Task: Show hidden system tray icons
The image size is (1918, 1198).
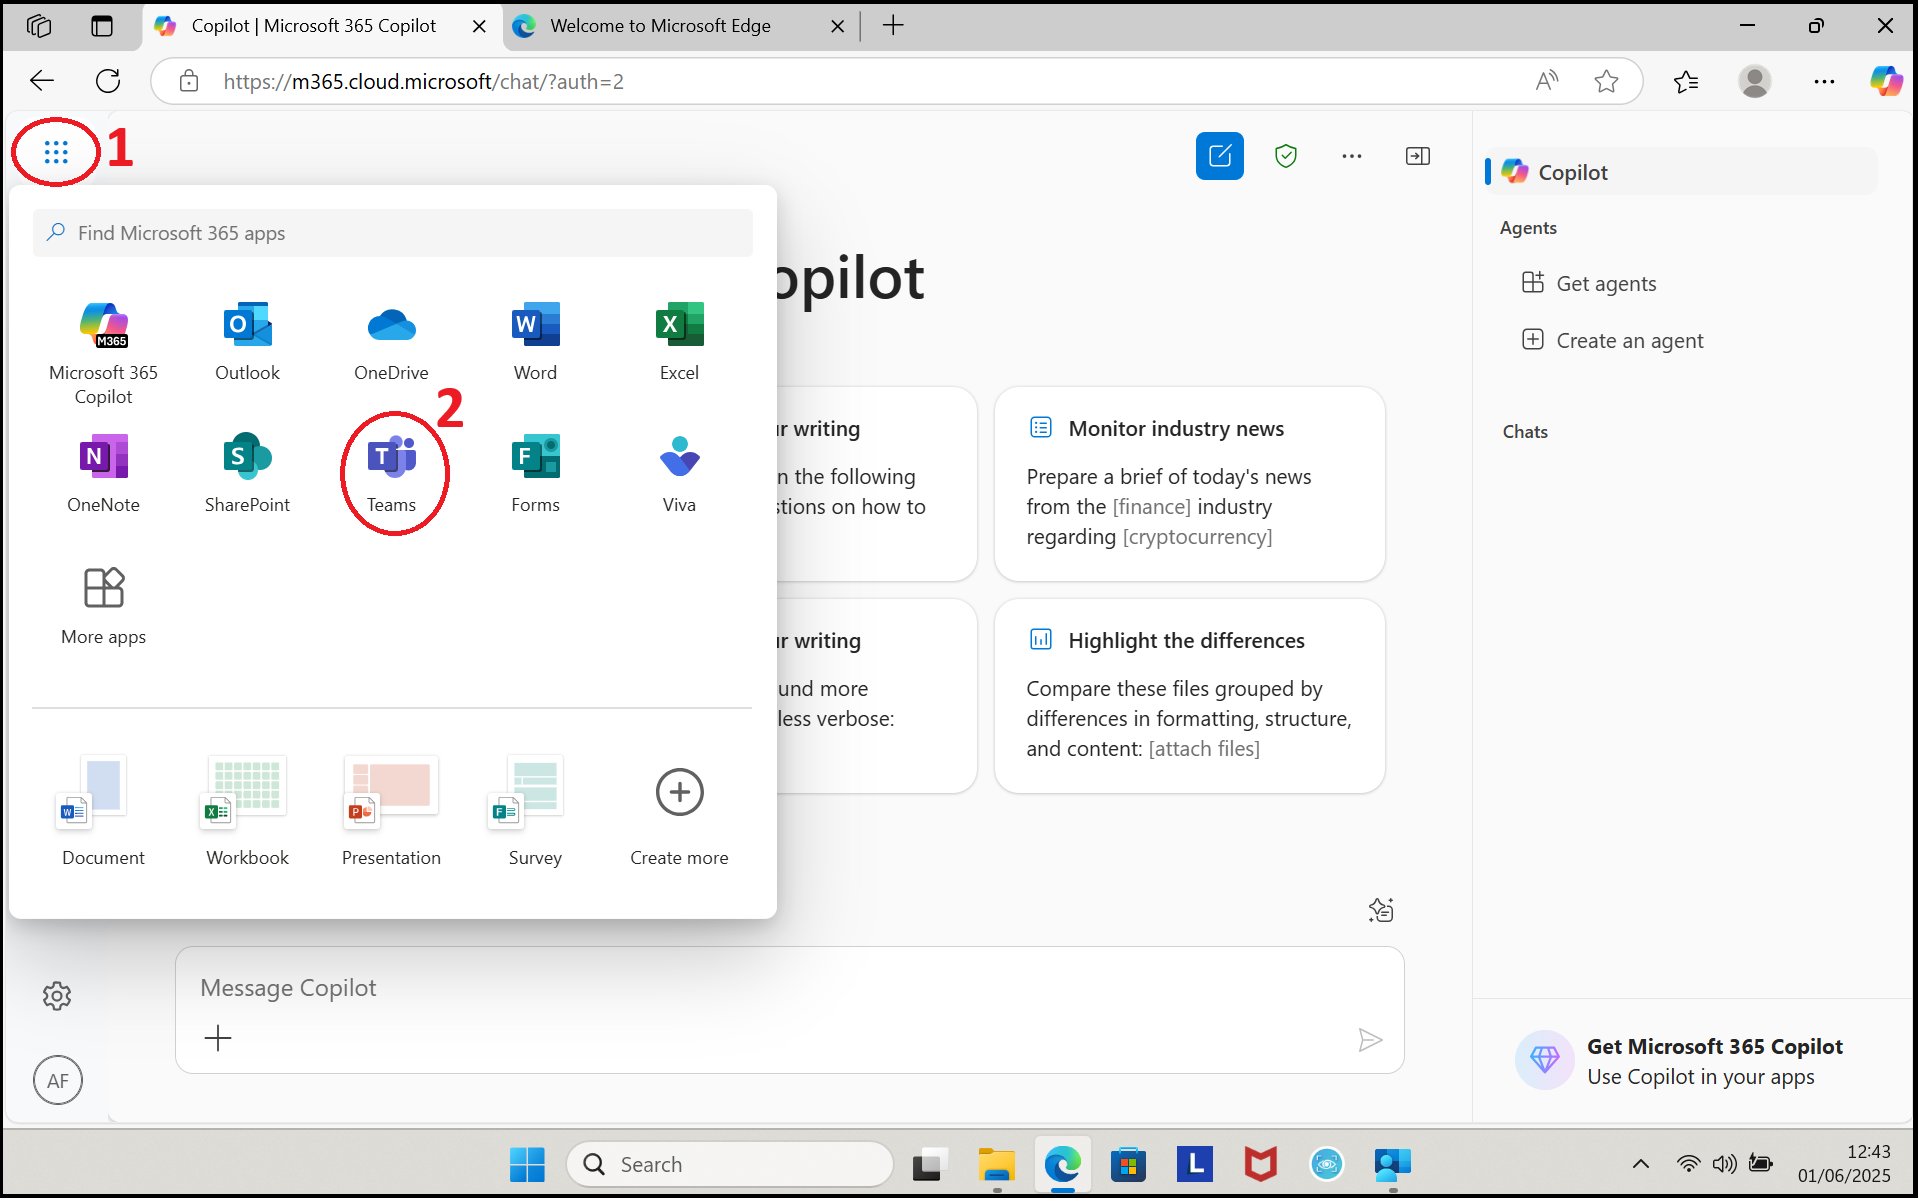Action: tap(1640, 1163)
